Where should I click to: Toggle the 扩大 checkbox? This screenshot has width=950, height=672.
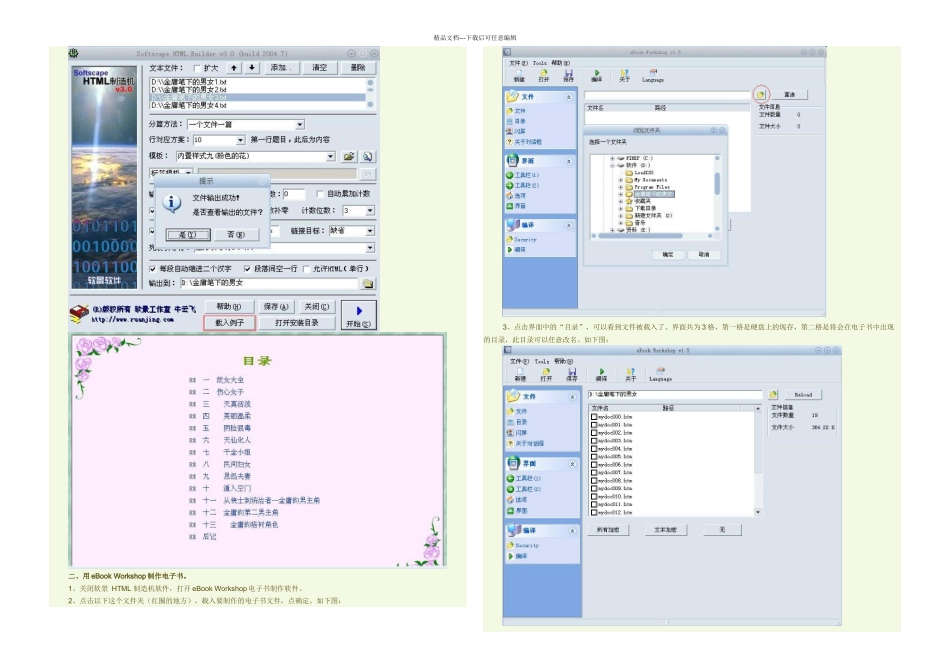click(x=196, y=67)
